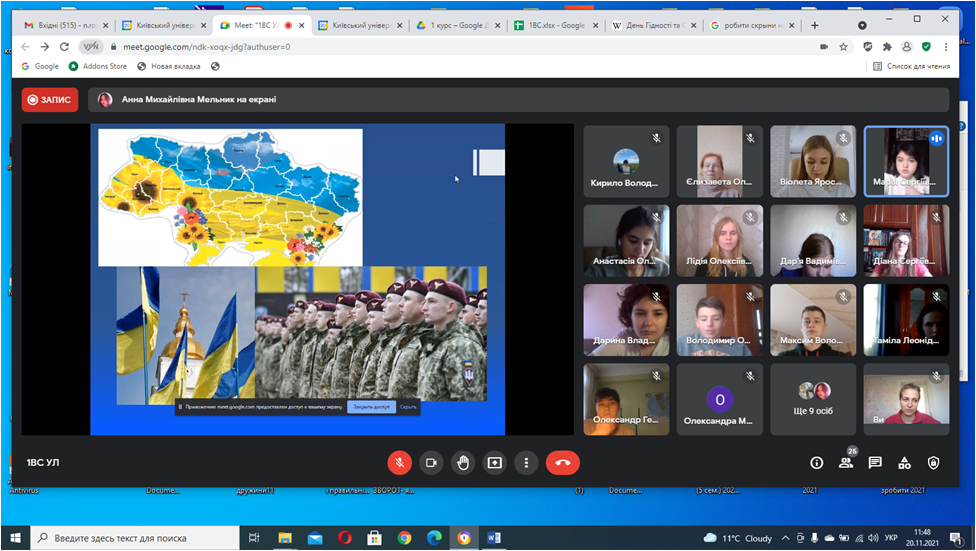Open the three-dot more options menu
Viewport: 976px width, 551px height.
pos(526,463)
